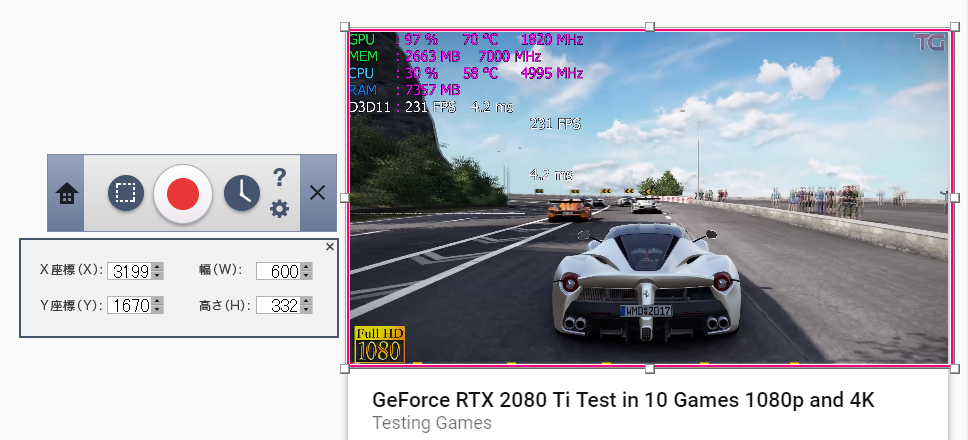Close the recorder toolbar with X
This screenshot has height=440, width=968.
pyautogui.click(x=317, y=193)
